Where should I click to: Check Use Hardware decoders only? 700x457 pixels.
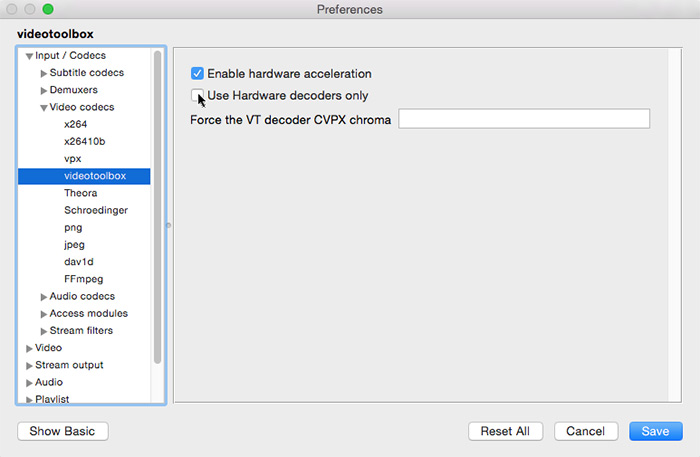pyautogui.click(x=197, y=95)
